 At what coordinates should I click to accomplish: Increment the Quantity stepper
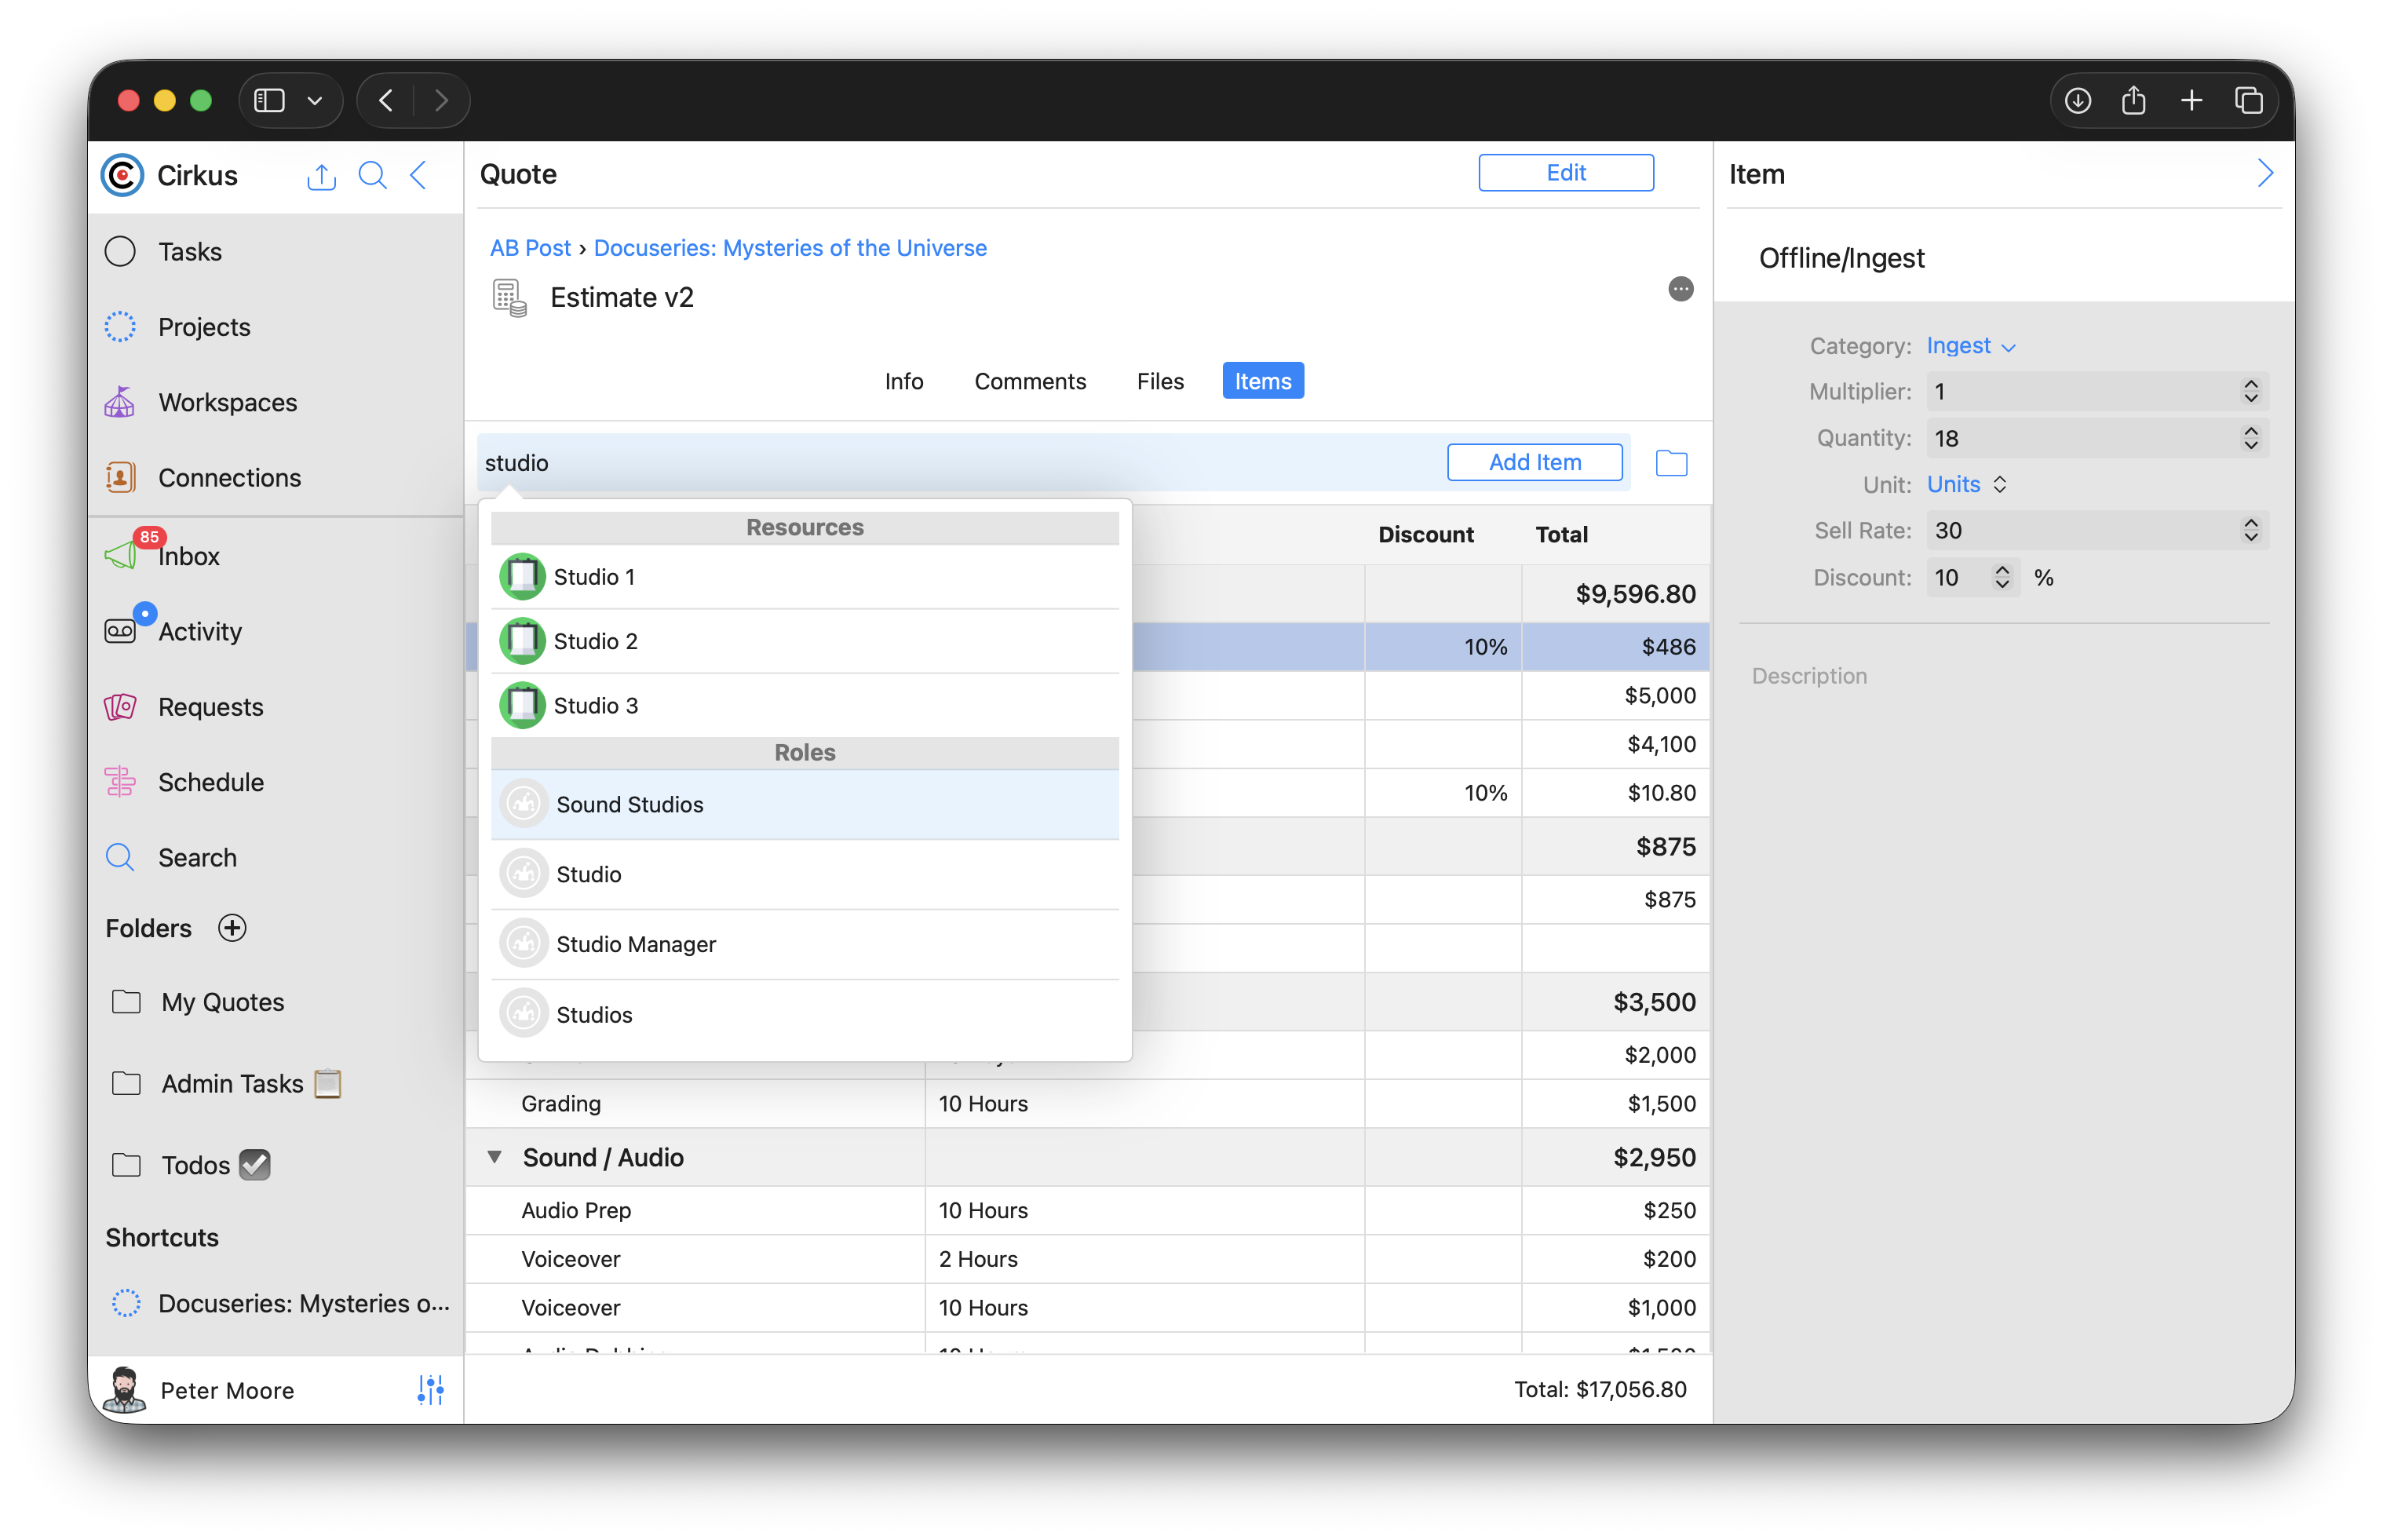click(2250, 431)
